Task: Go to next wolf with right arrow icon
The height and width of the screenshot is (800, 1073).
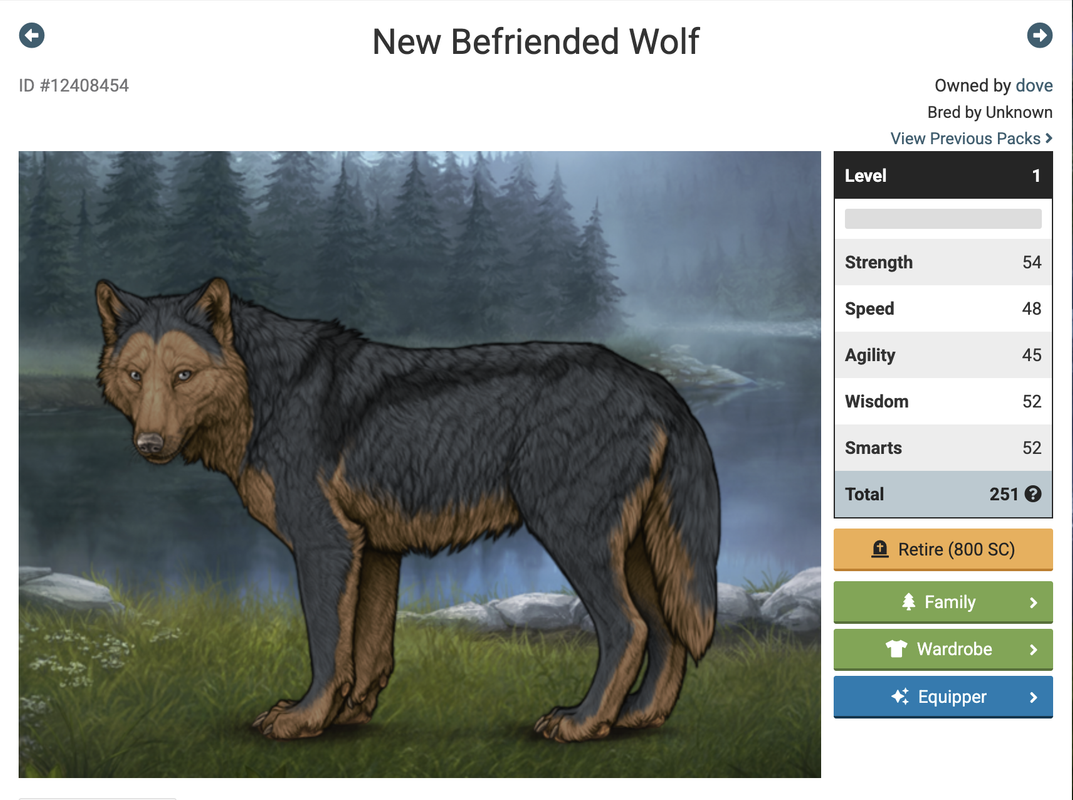Action: coord(1039,36)
